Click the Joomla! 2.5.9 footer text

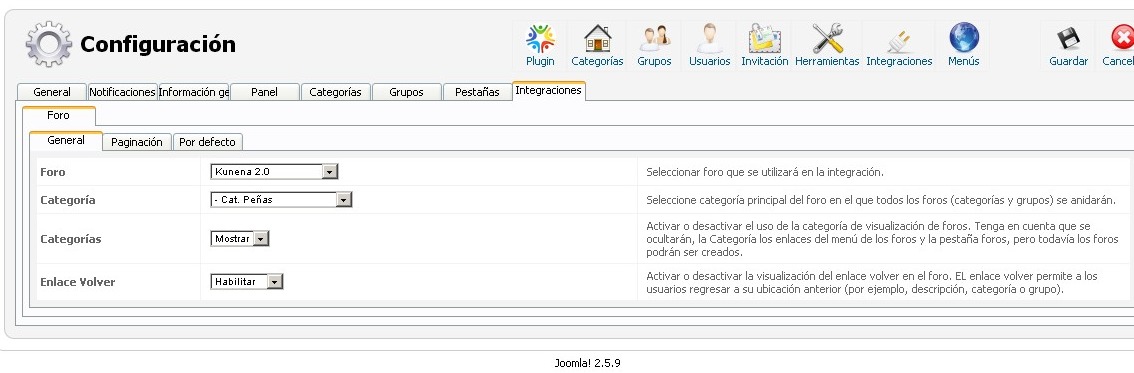coord(587,363)
